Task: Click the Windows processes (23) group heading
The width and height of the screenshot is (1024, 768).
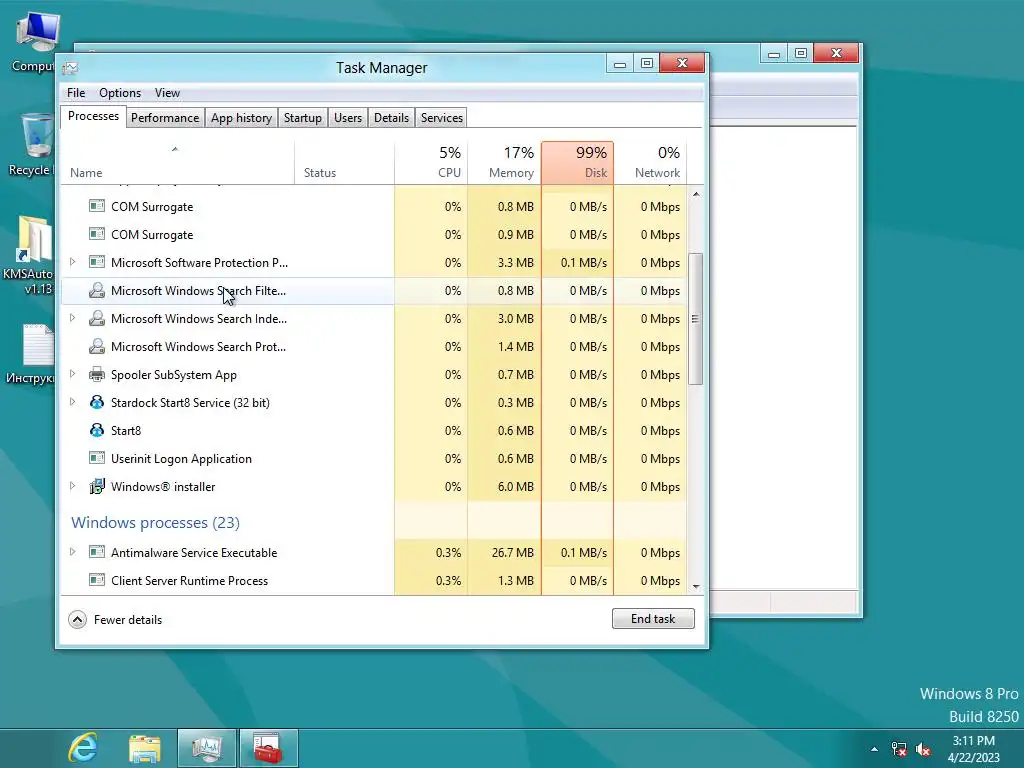Action: tap(155, 522)
